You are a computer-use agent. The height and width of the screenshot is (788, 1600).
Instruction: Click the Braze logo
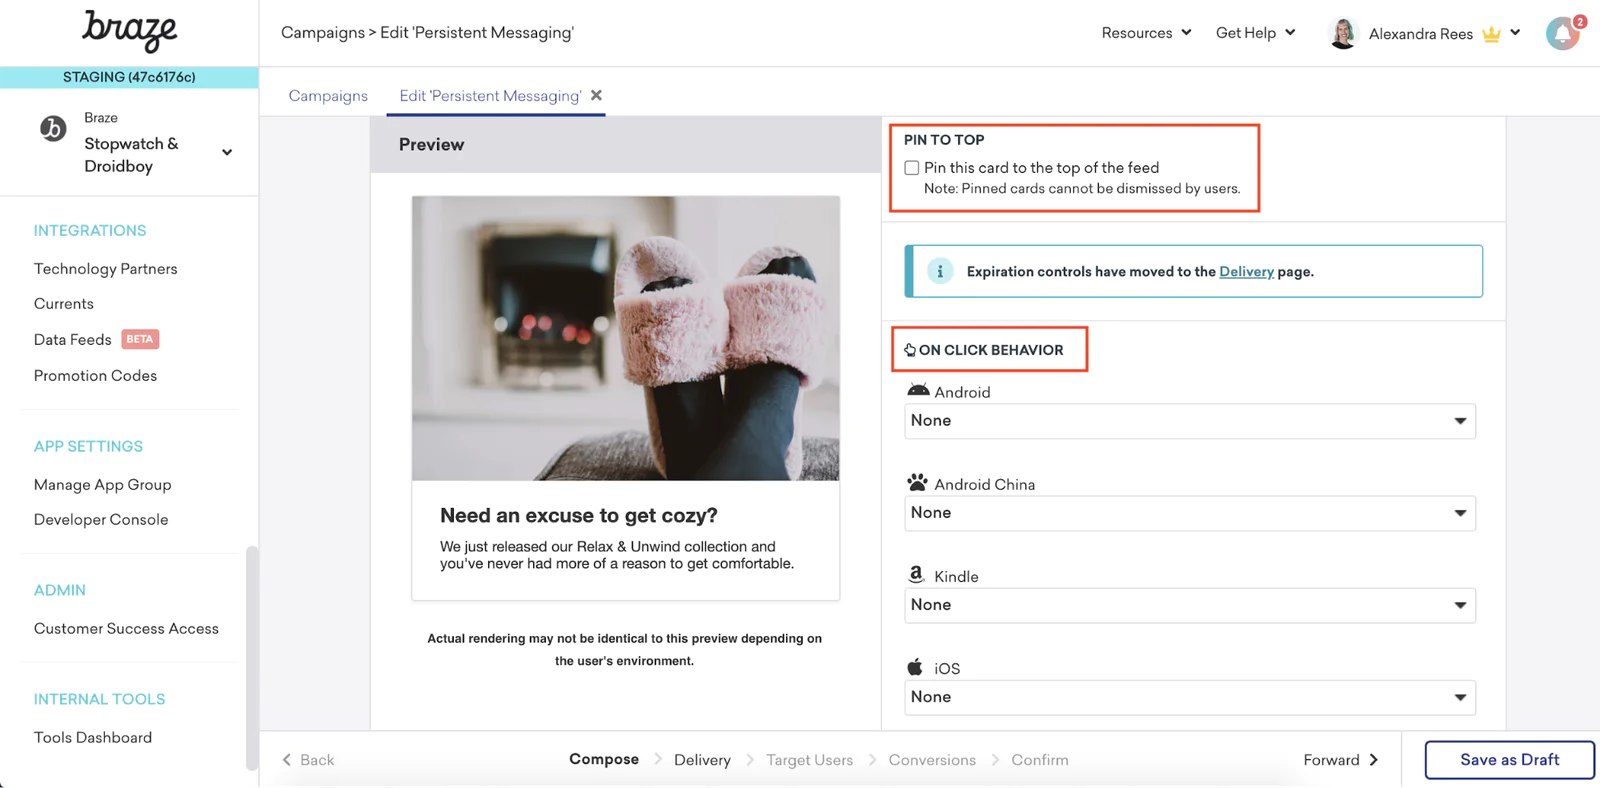(129, 30)
